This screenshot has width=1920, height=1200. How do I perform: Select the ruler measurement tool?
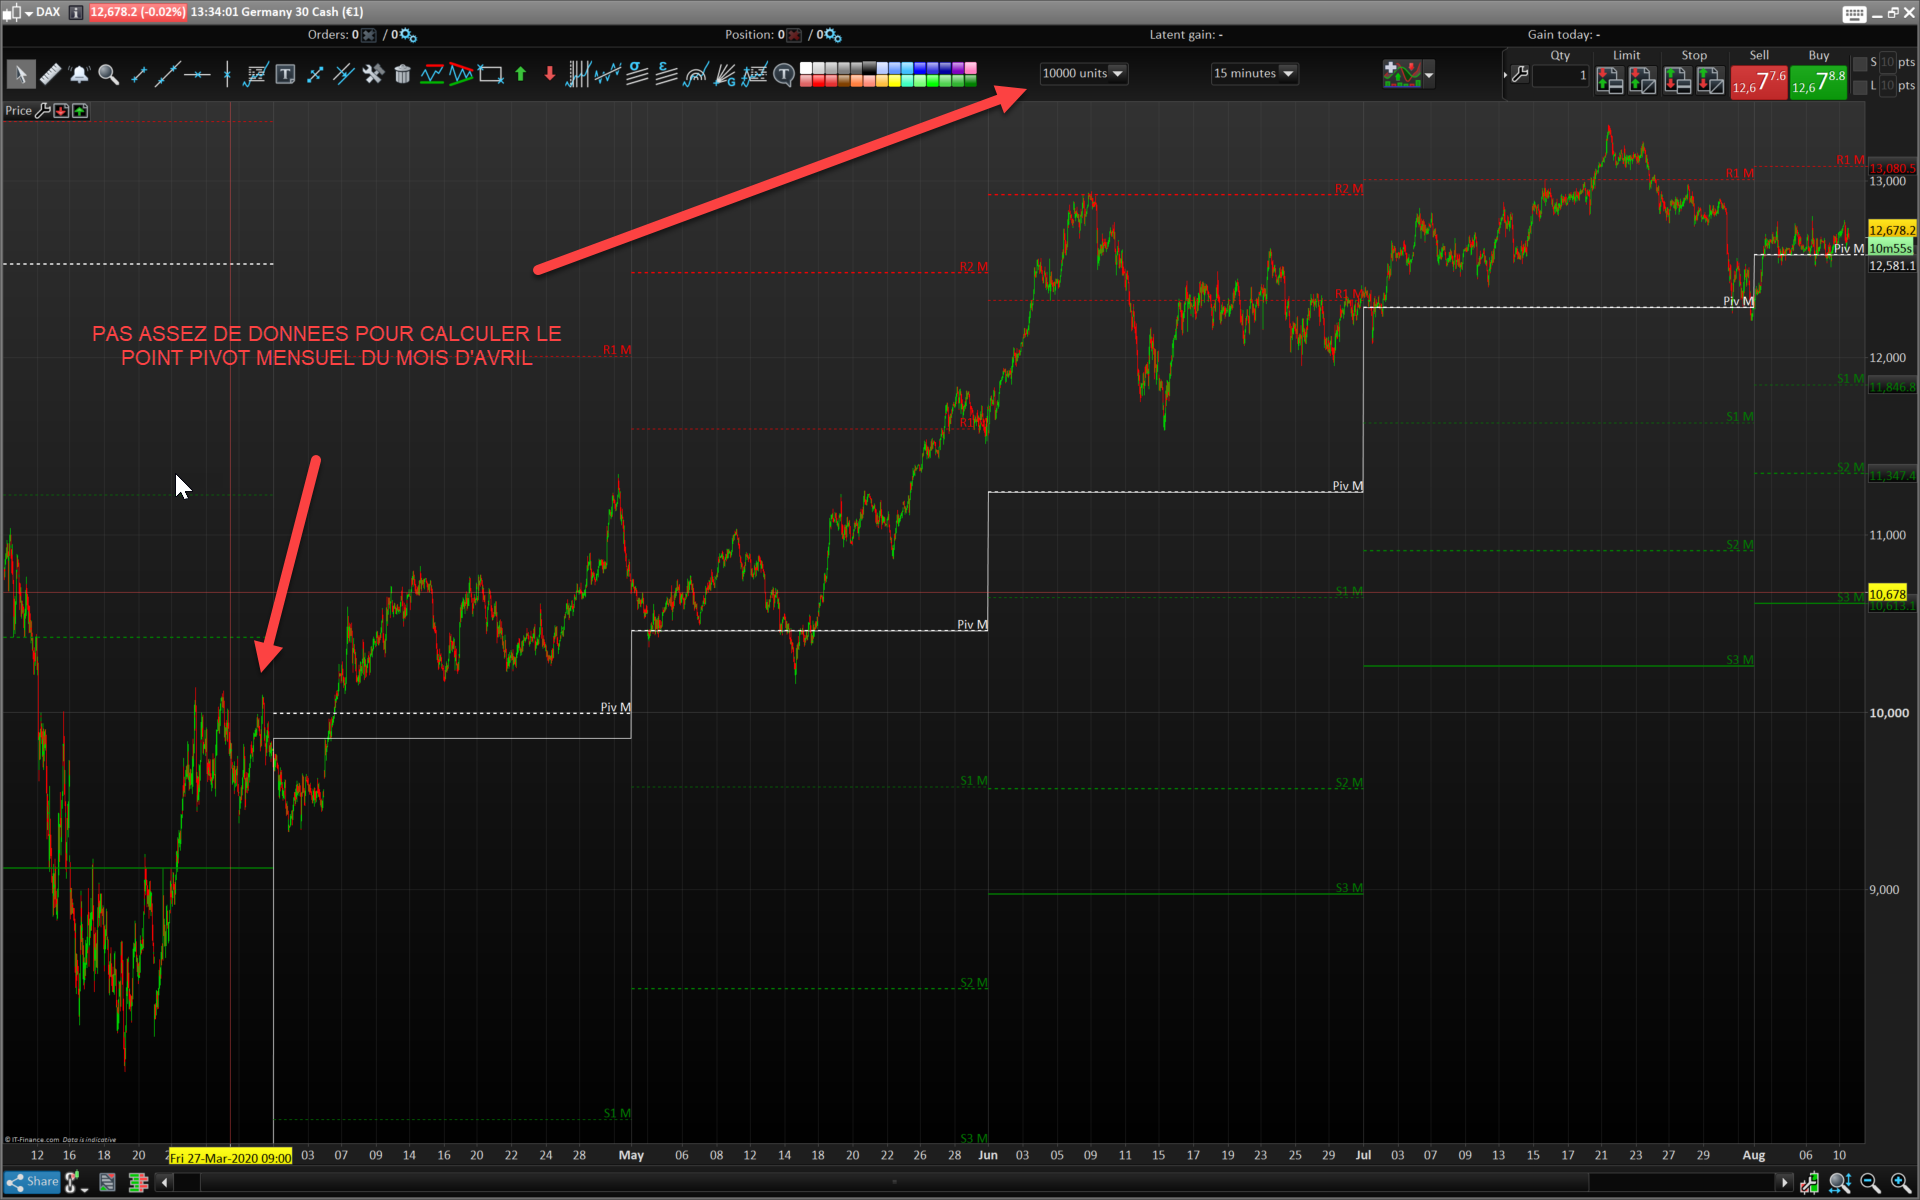click(x=50, y=74)
